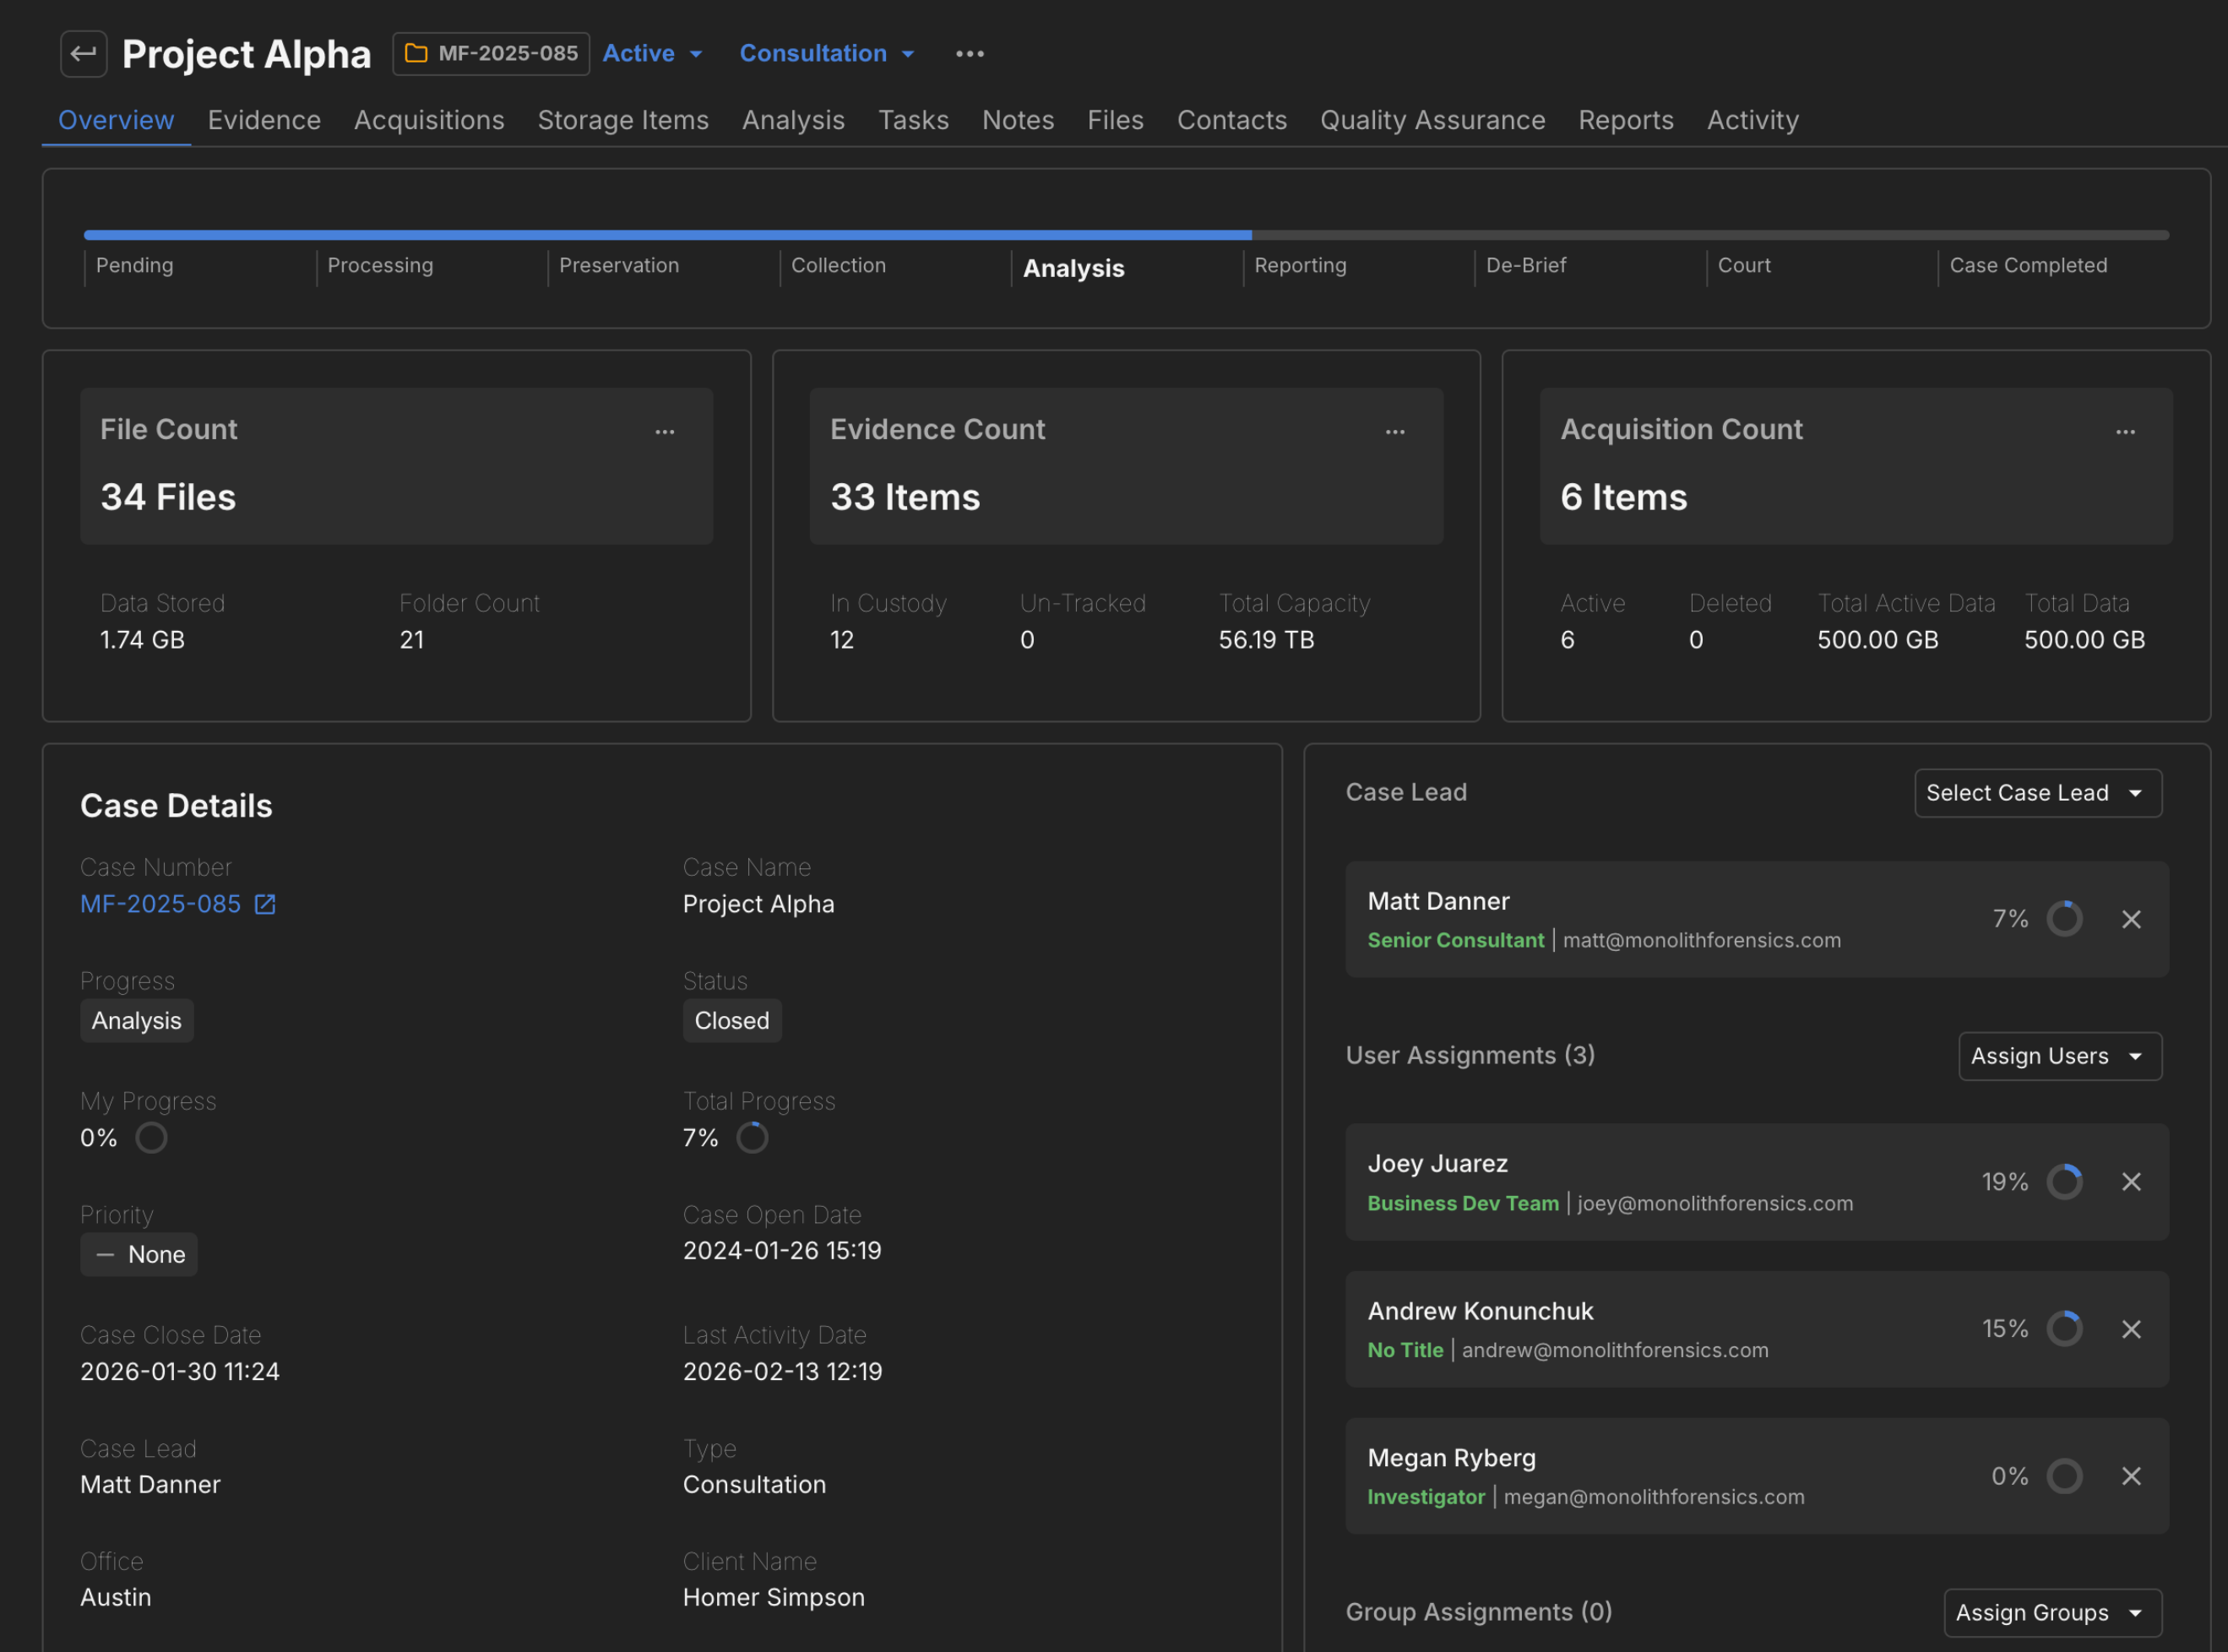The width and height of the screenshot is (2228, 1652).
Task: Open File Count card options menu
Action: (664, 432)
